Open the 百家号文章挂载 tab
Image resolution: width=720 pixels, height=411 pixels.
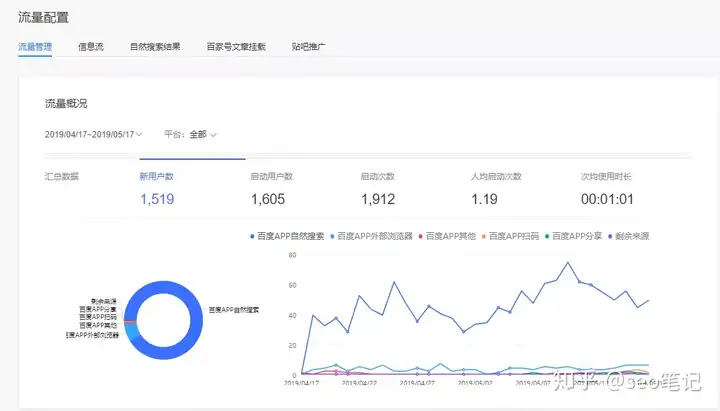click(x=236, y=46)
